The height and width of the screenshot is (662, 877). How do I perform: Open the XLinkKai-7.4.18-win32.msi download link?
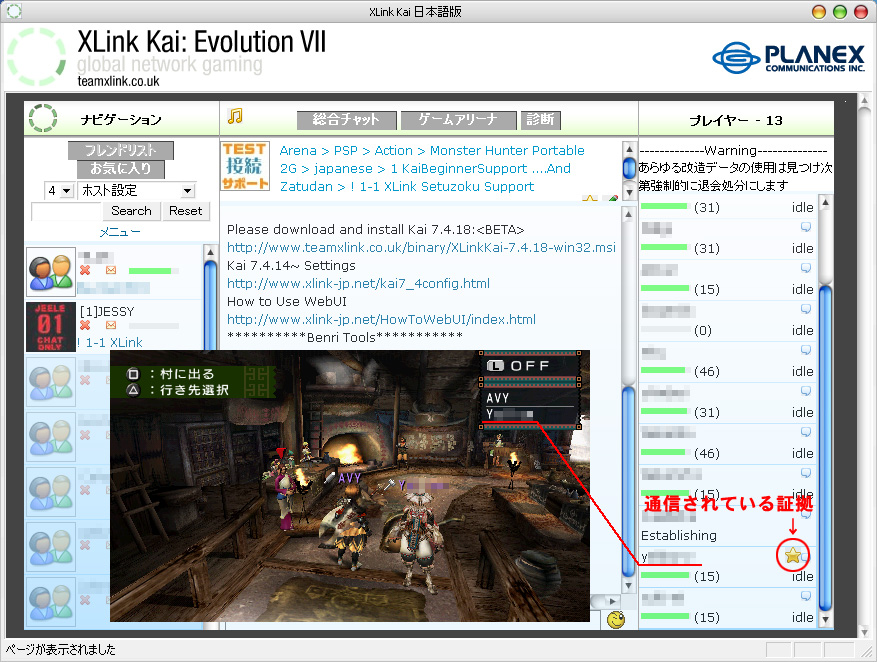[421, 247]
